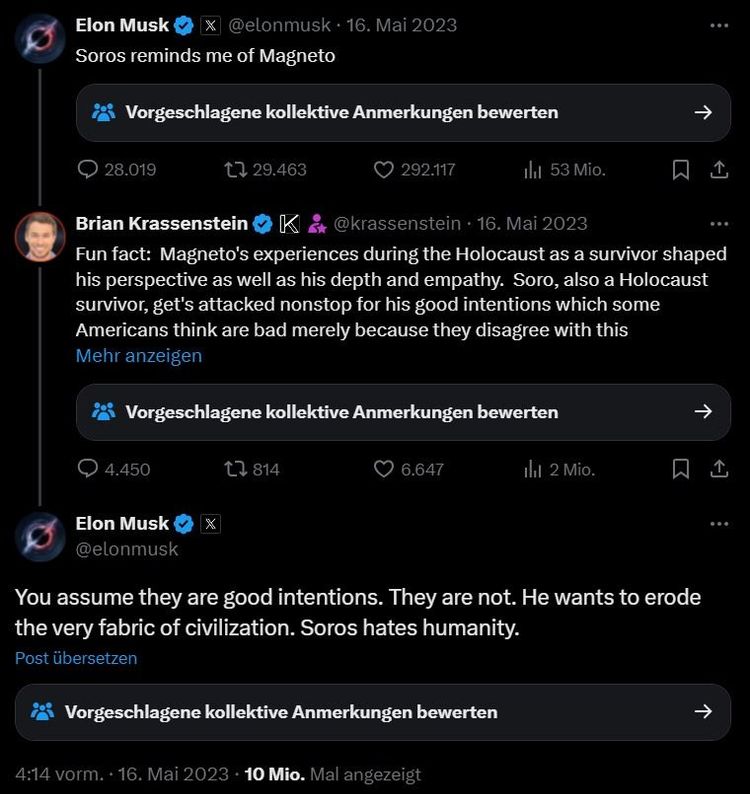Image resolution: width=750 pixels, height=794 pixels.
Task: Like Brian Krassenstein's post
Action: click(384, 469)
